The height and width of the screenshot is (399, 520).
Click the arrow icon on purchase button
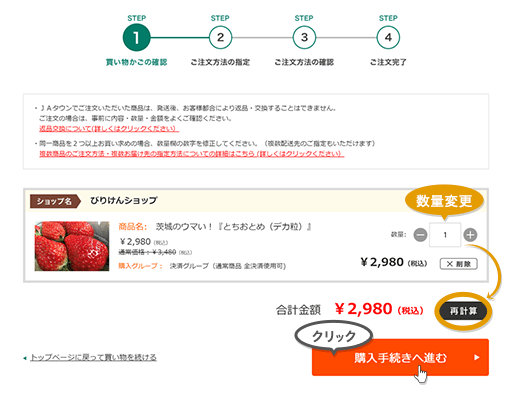pyautogui.click(x=477, y=357)
